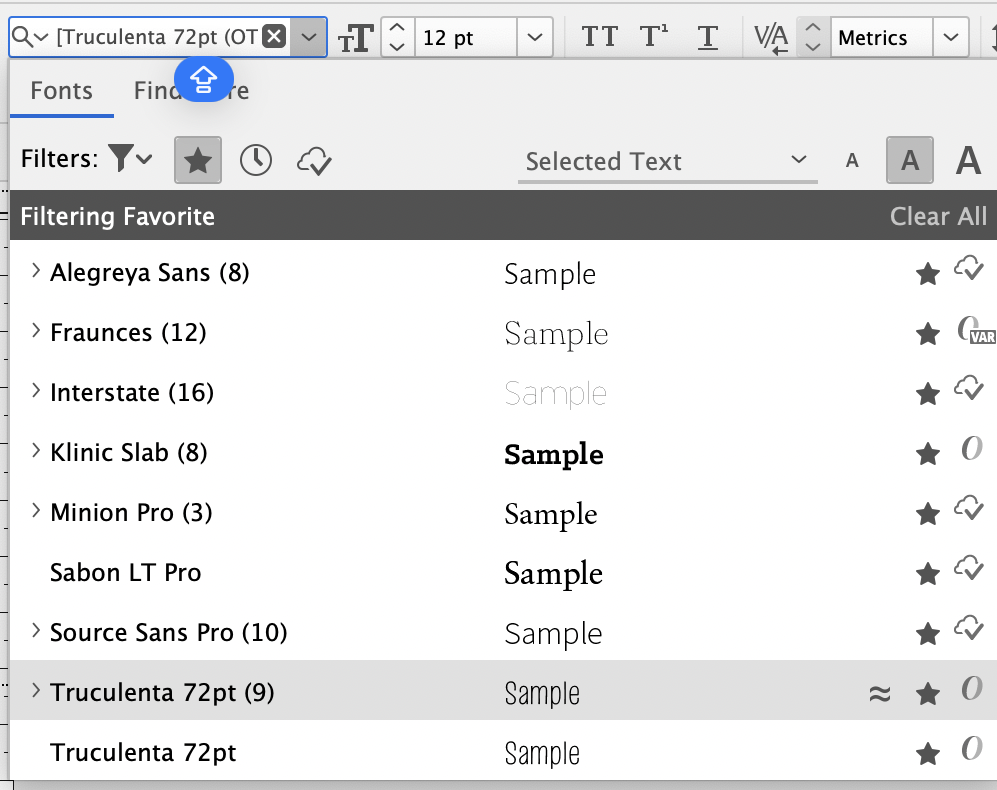
Task: Click Interstate light Sample preview
Action: [556, 394]
